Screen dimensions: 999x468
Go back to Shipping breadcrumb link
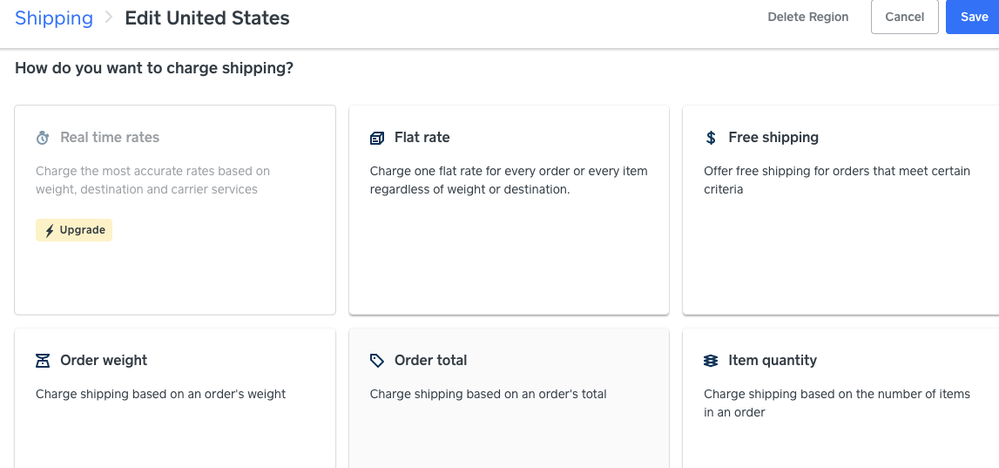click(54, 18)
